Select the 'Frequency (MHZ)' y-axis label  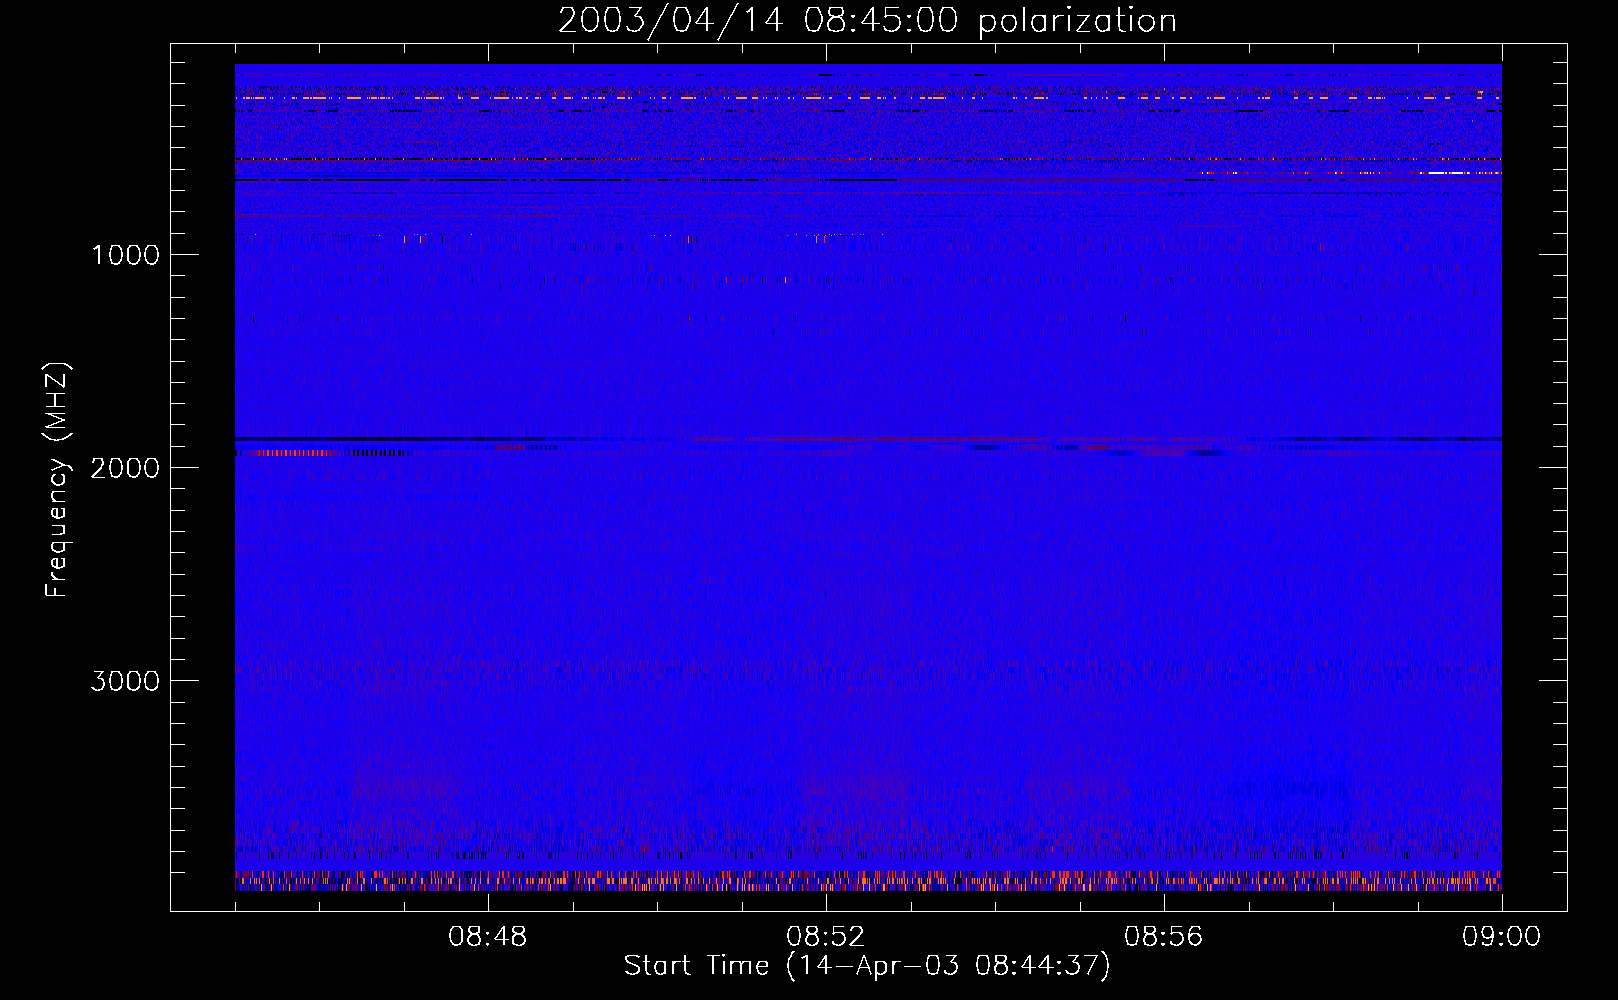pyautogui.click(x=58, y=480)
